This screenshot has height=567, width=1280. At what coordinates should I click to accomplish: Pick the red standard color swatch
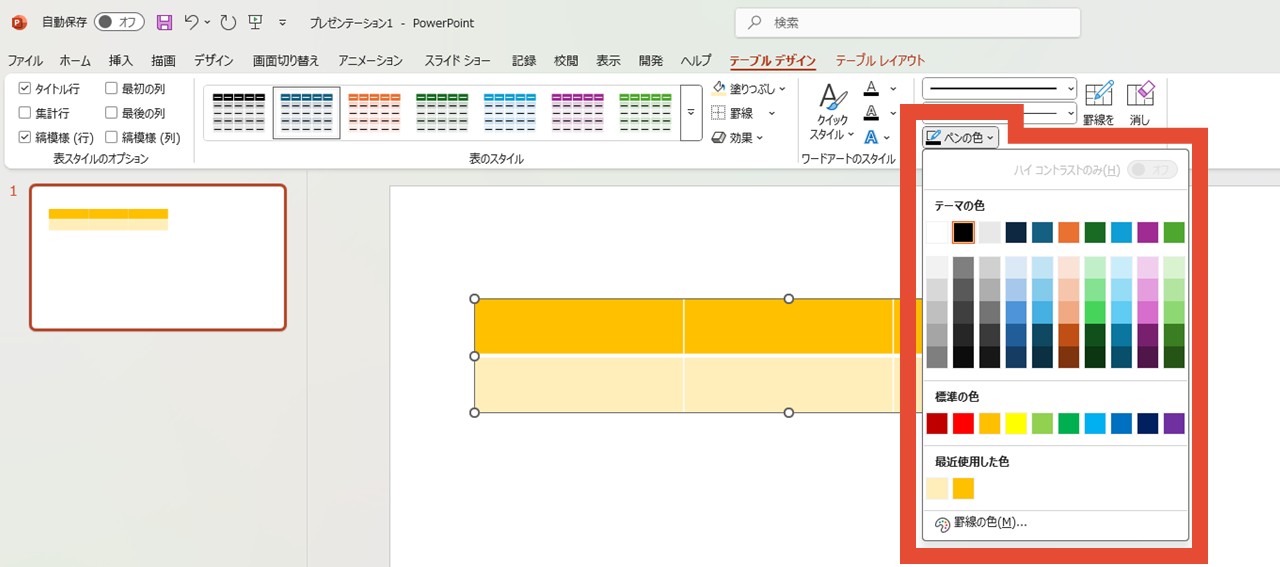(963, 423)
